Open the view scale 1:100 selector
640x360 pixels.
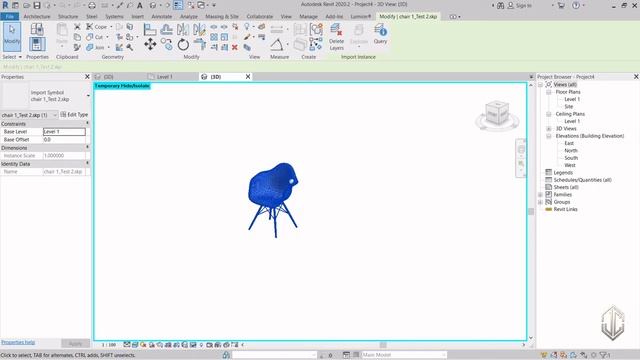(109, 345)
